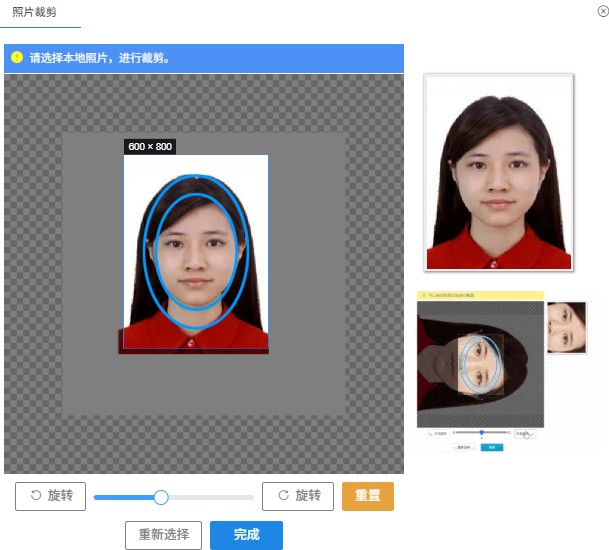Click the small sideways face thumbnail
The image size is (609, 550).
[x=567, y=328]
